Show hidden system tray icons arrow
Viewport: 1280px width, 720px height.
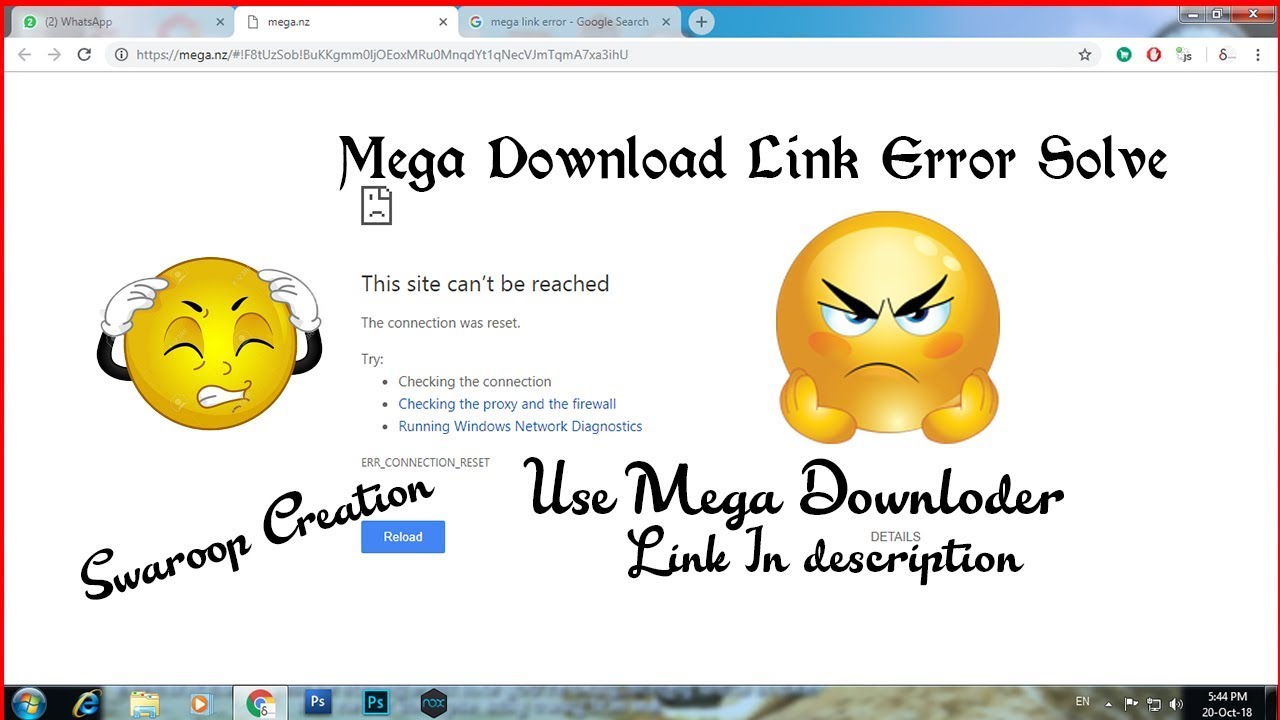click(1109, 704)
